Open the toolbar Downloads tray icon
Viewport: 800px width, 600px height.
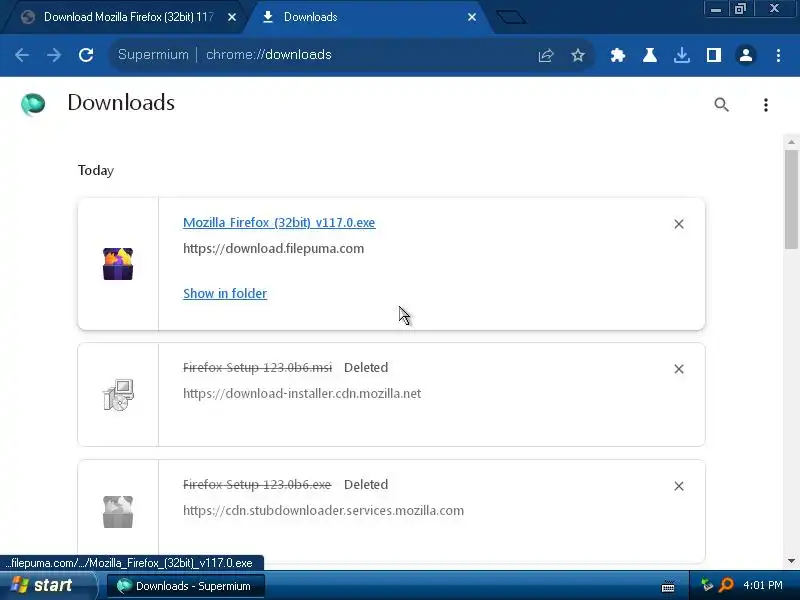(x=682, y=55)
